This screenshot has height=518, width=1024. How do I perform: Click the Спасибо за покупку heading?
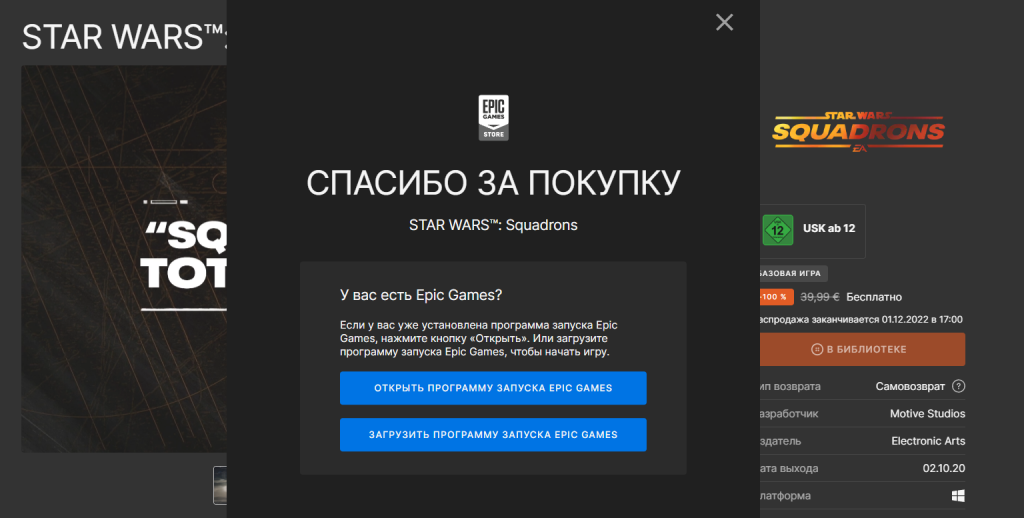(493, 184)
